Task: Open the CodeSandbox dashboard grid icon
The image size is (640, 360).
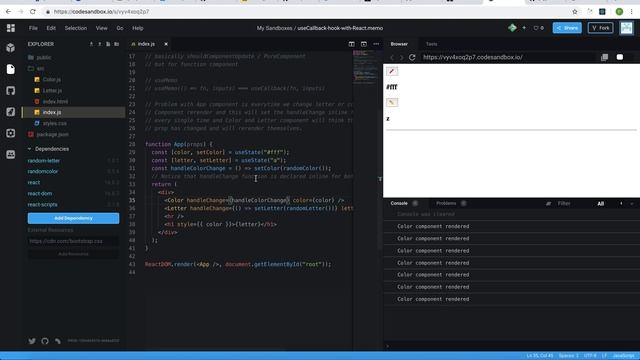Action: tap(11, 28)
